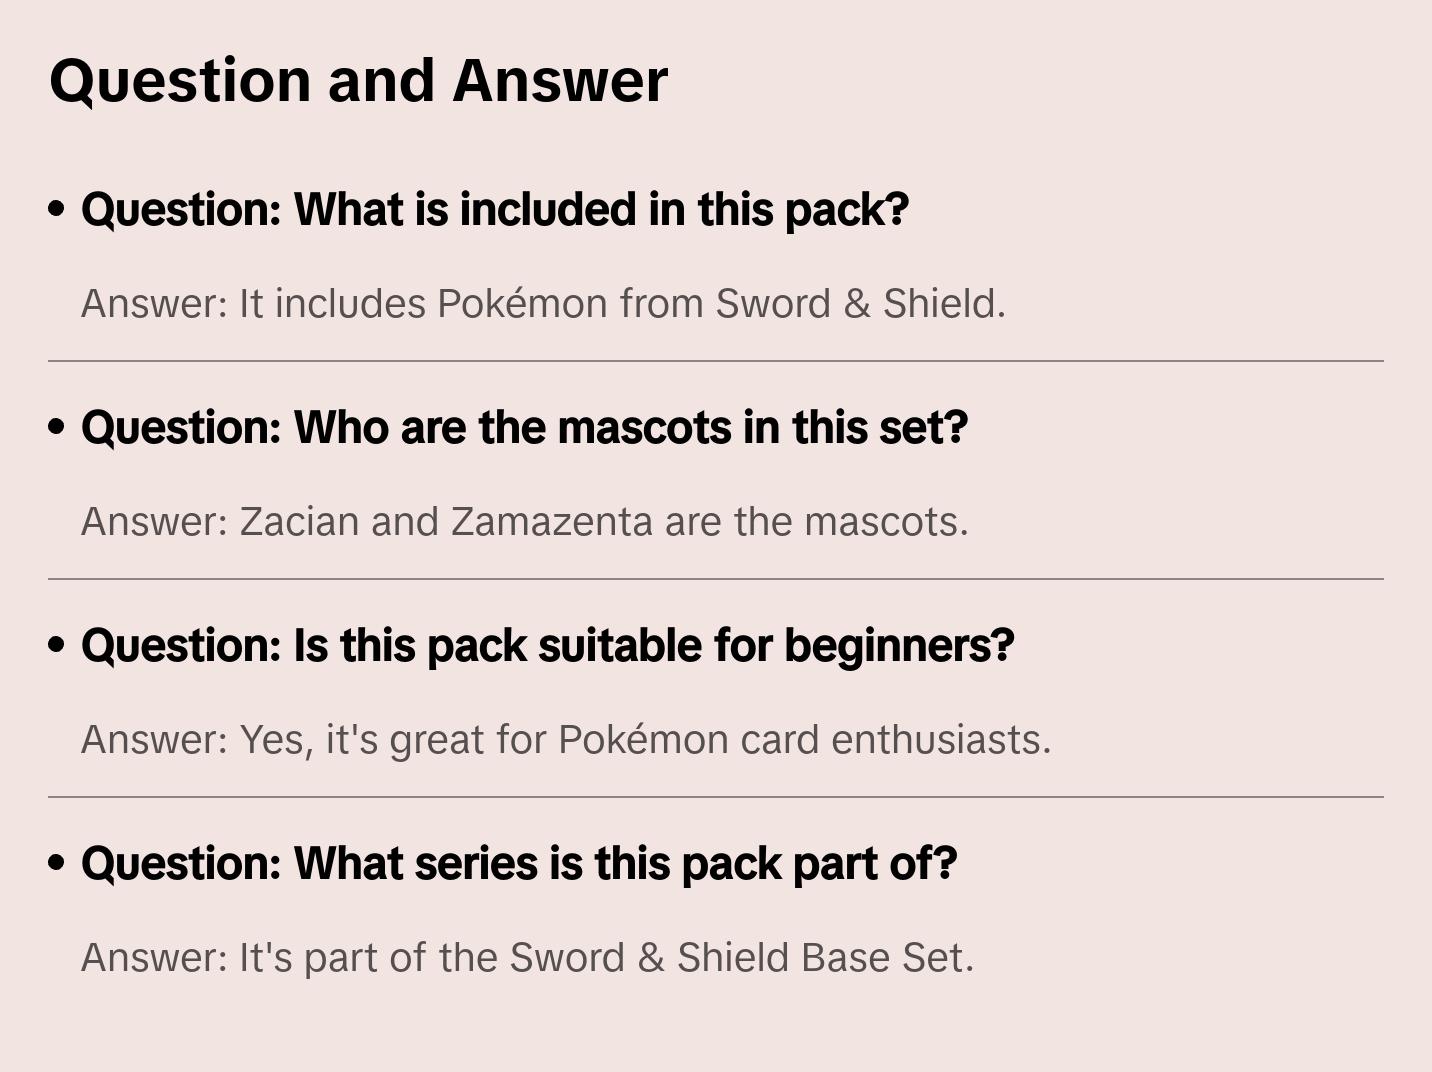Open the question about the pack's series
The width and height of the screenshot is (1432, 1072).
tap(519, 864)
